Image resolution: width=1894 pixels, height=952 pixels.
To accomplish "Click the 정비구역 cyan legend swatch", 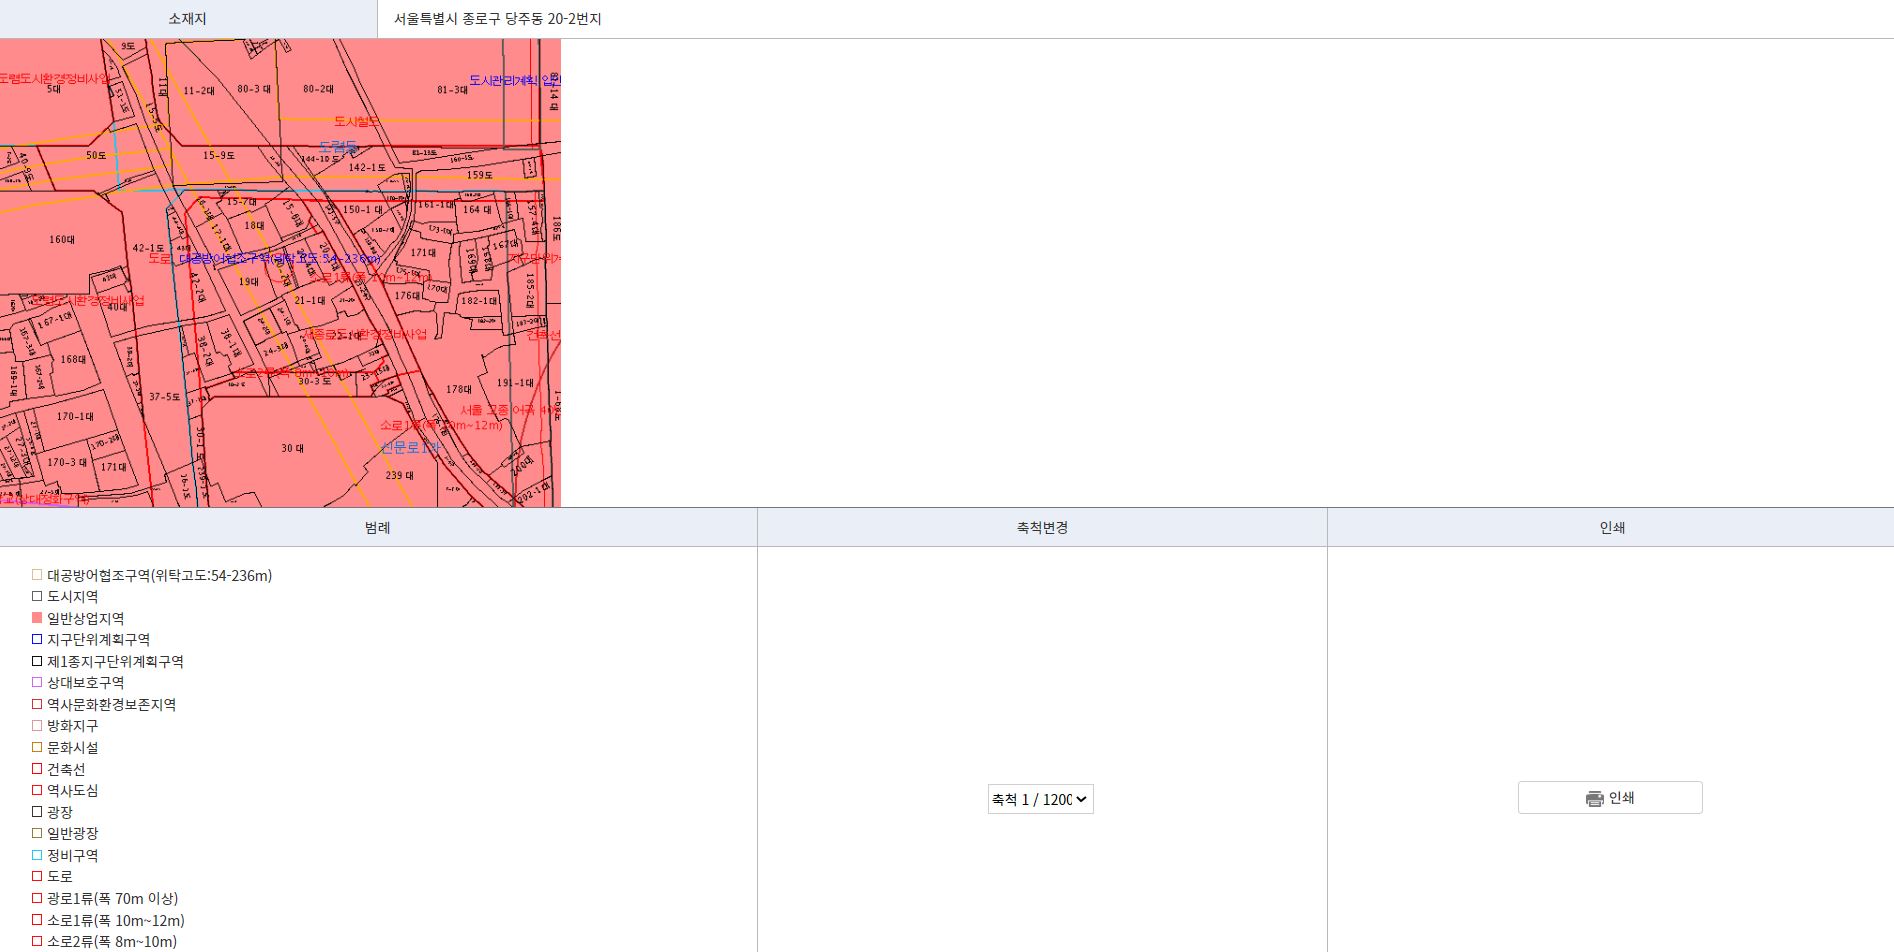I will point(37,855).
